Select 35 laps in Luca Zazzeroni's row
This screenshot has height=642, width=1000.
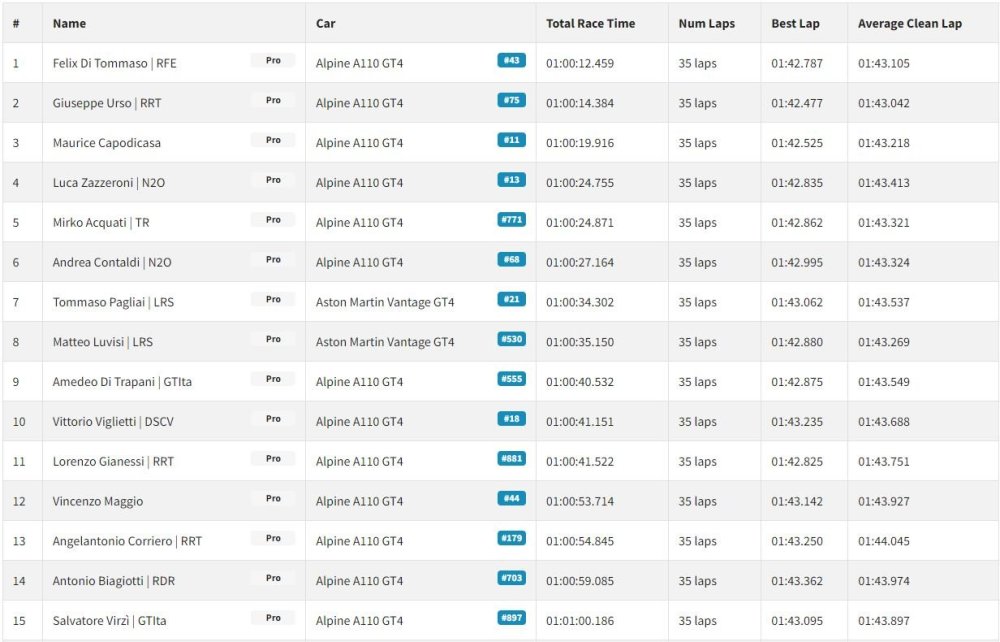pyautogui.click(x=697, y=183)
